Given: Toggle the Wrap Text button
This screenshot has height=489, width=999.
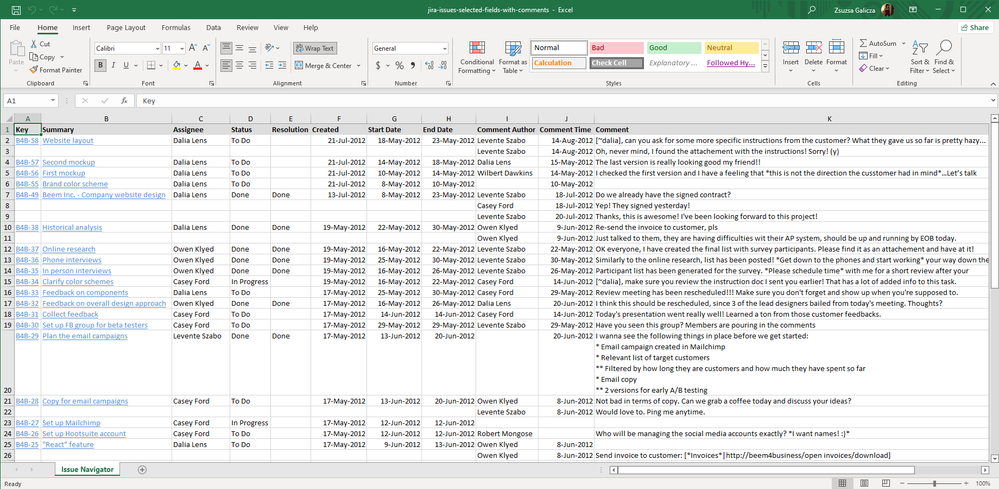Looking at the screenshot, I should (x=315, y=48).
